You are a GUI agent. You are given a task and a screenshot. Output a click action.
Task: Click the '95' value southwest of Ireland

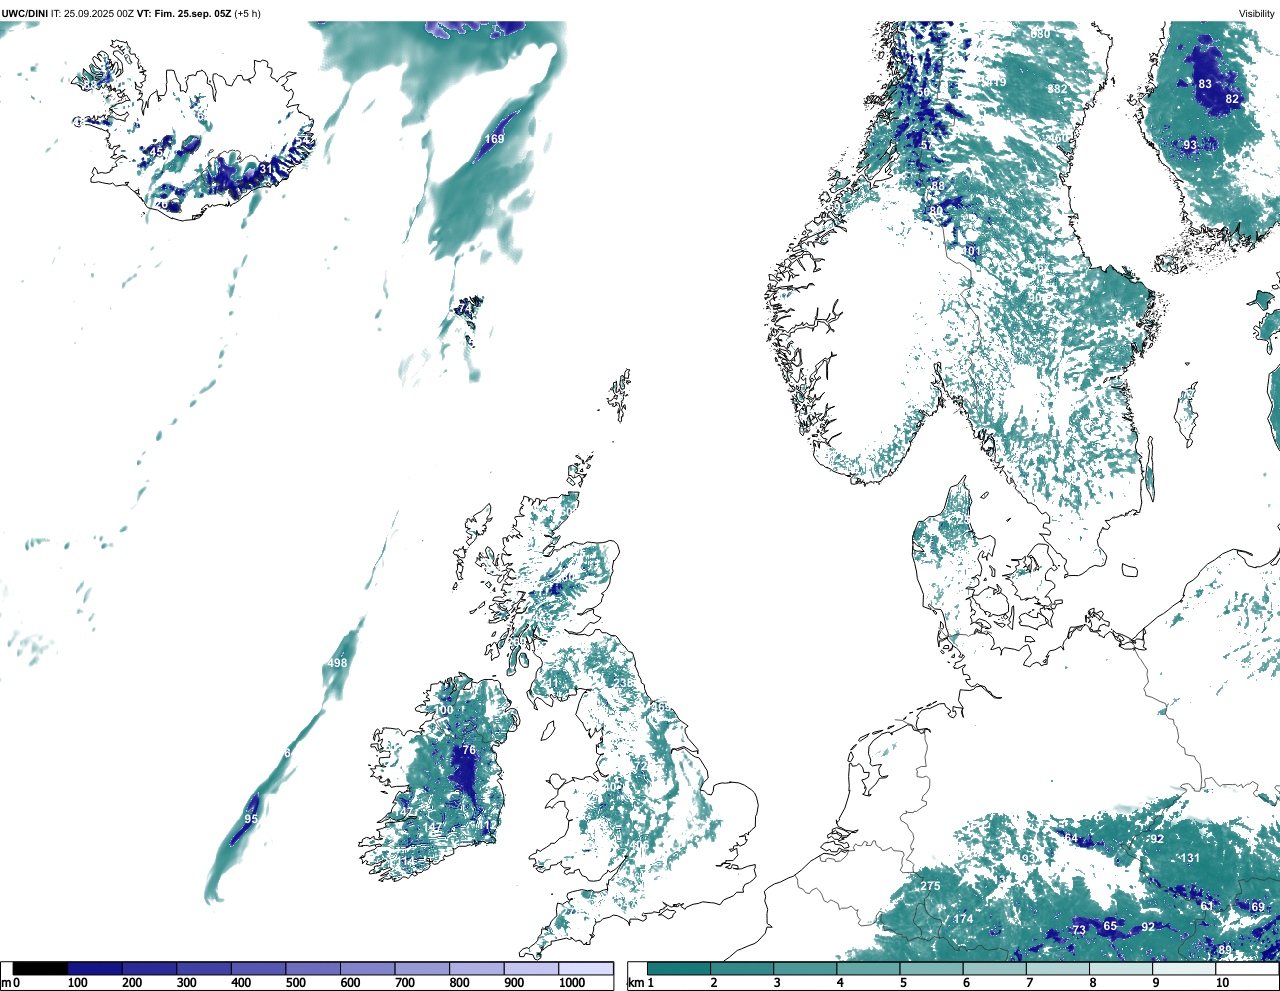(x=251, y=819)
